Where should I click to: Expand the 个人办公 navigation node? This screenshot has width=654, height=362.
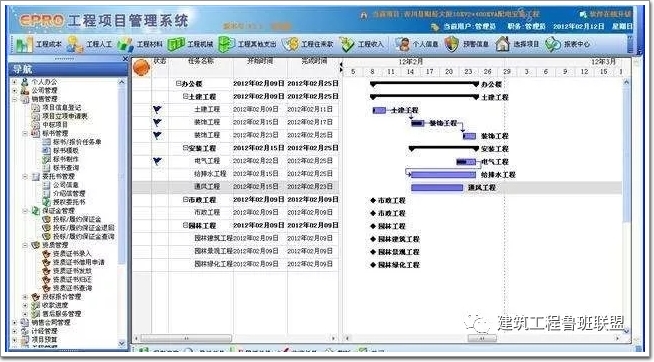pyautogui.click(x=15, y=82)
